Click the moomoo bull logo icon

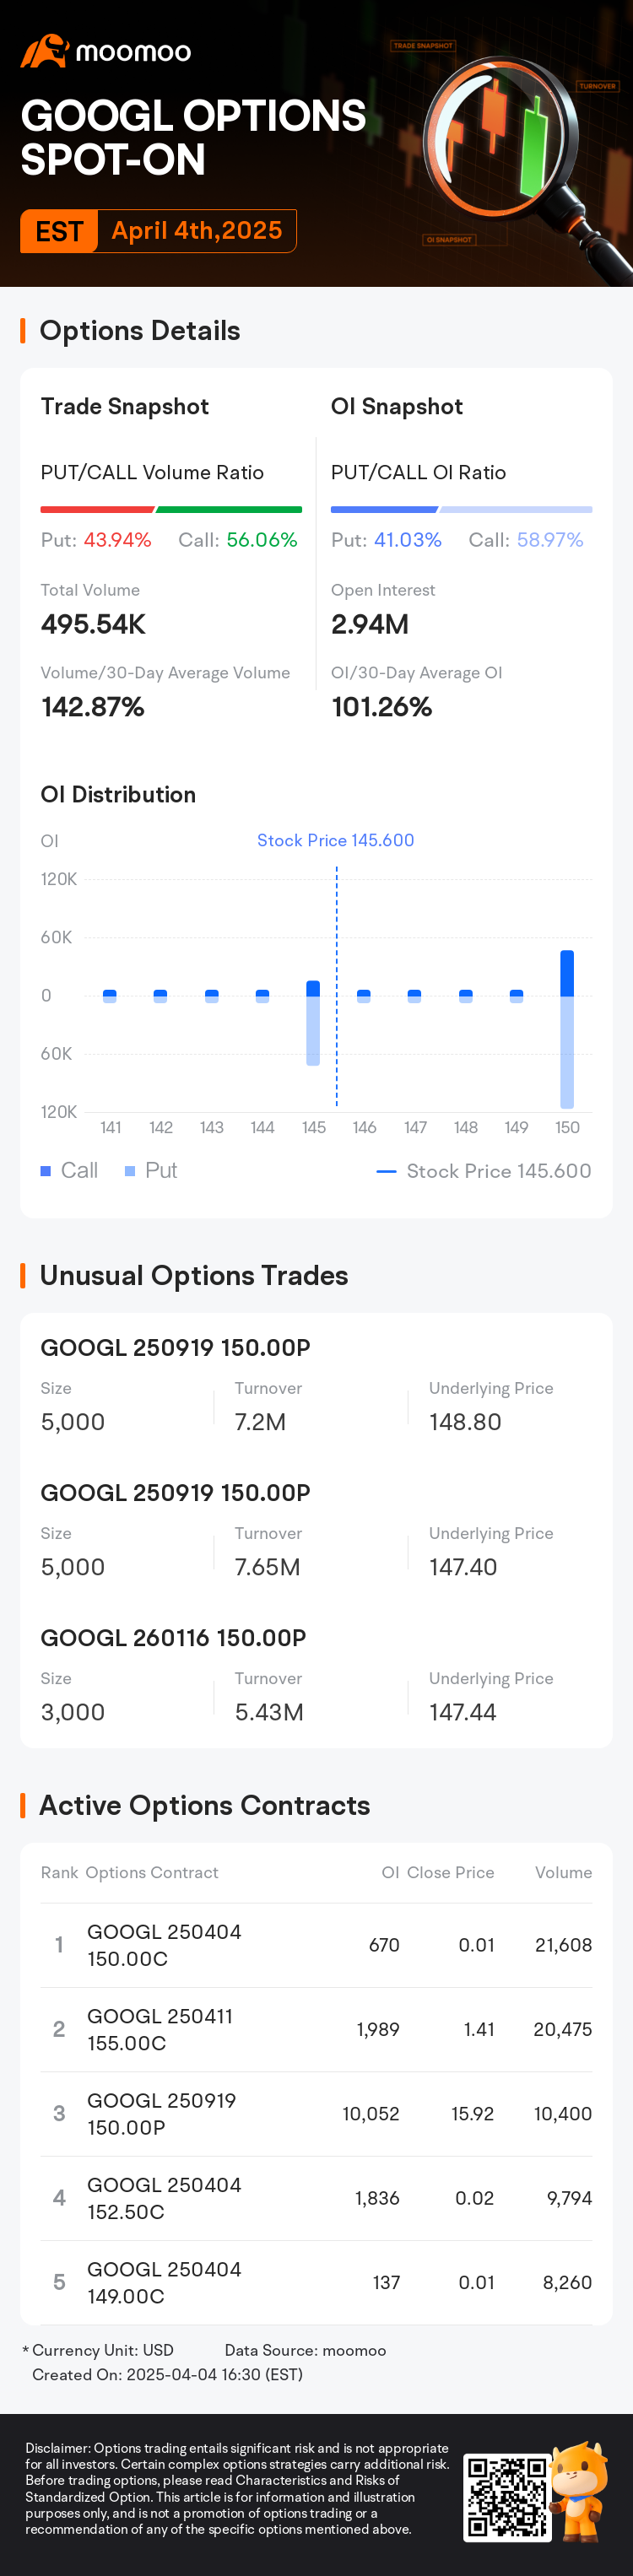tap(44, 51)
